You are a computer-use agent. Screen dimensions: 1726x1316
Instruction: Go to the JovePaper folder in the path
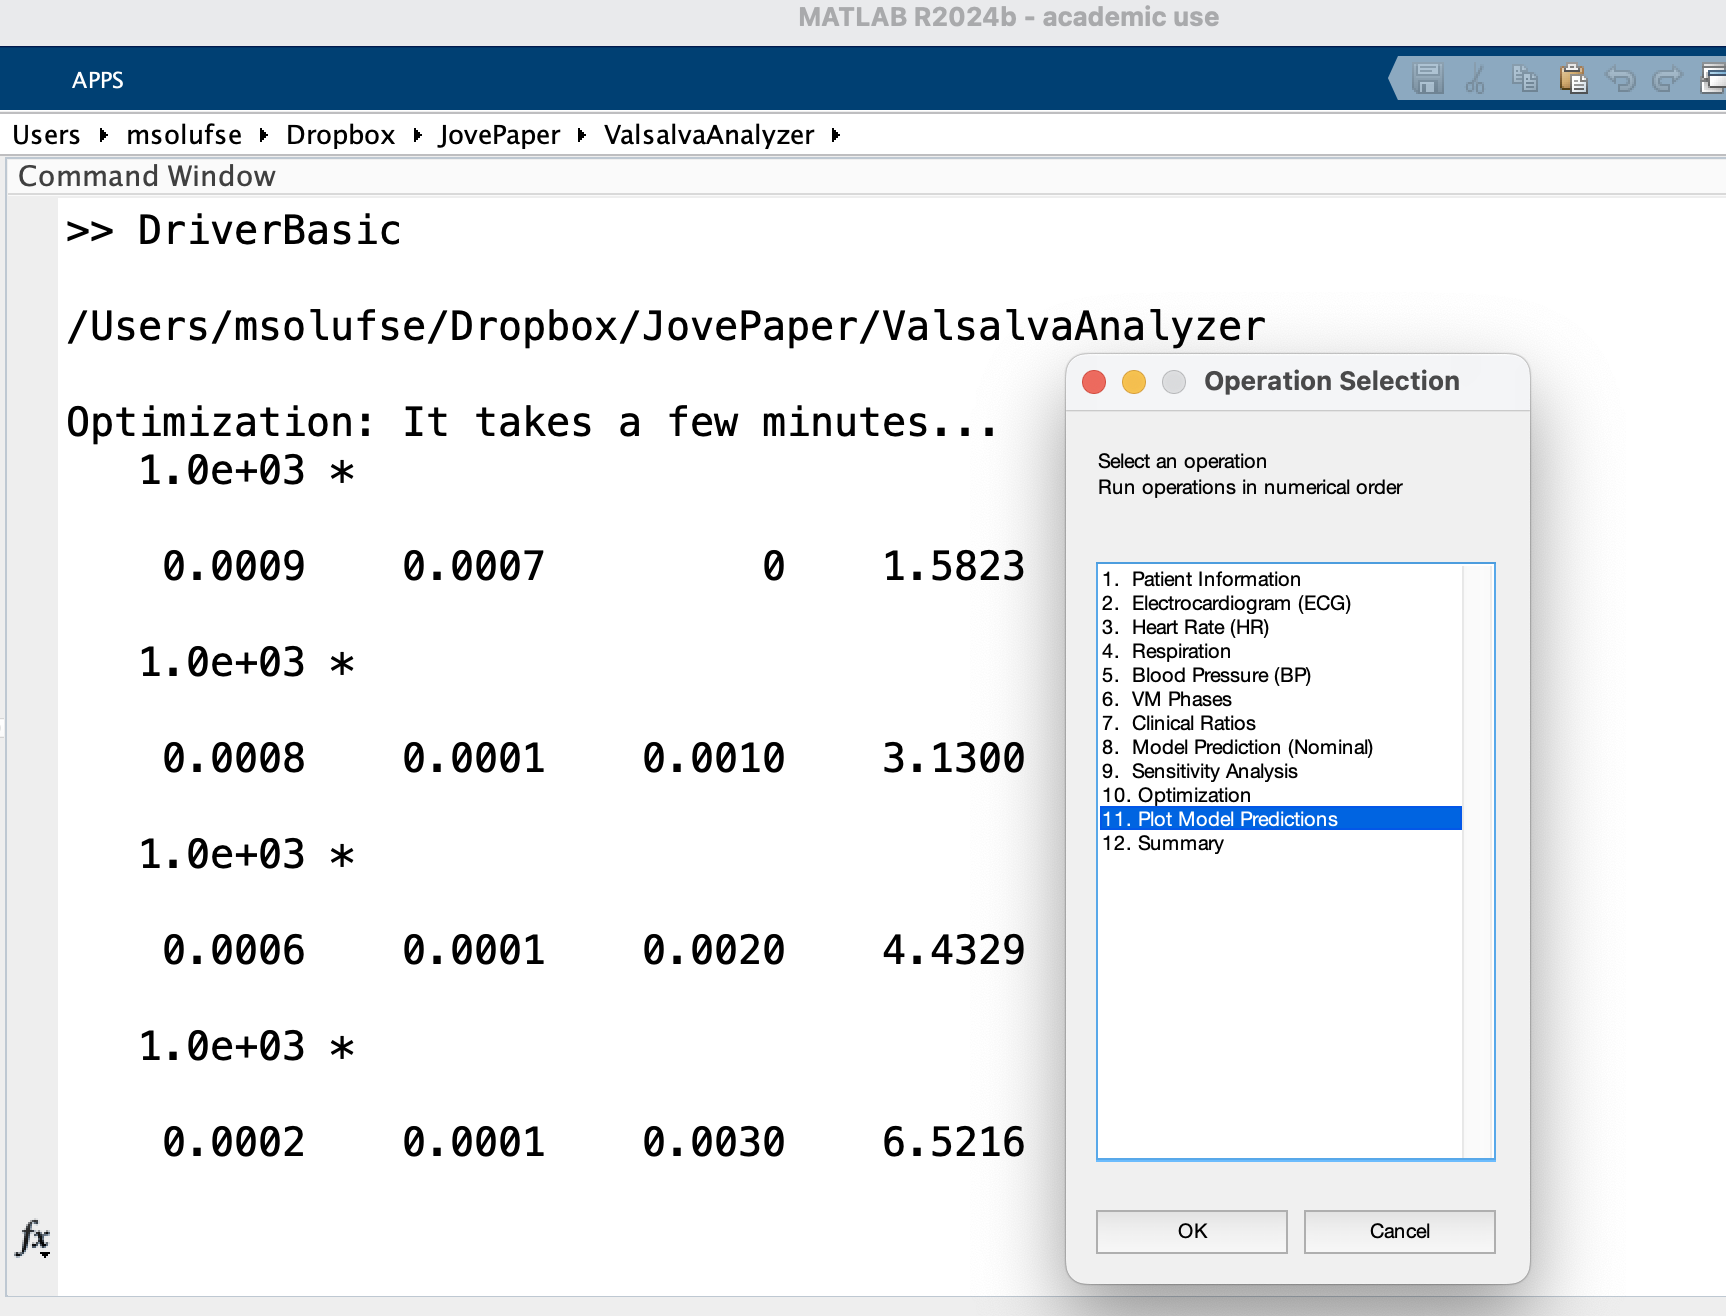[499, 135]
